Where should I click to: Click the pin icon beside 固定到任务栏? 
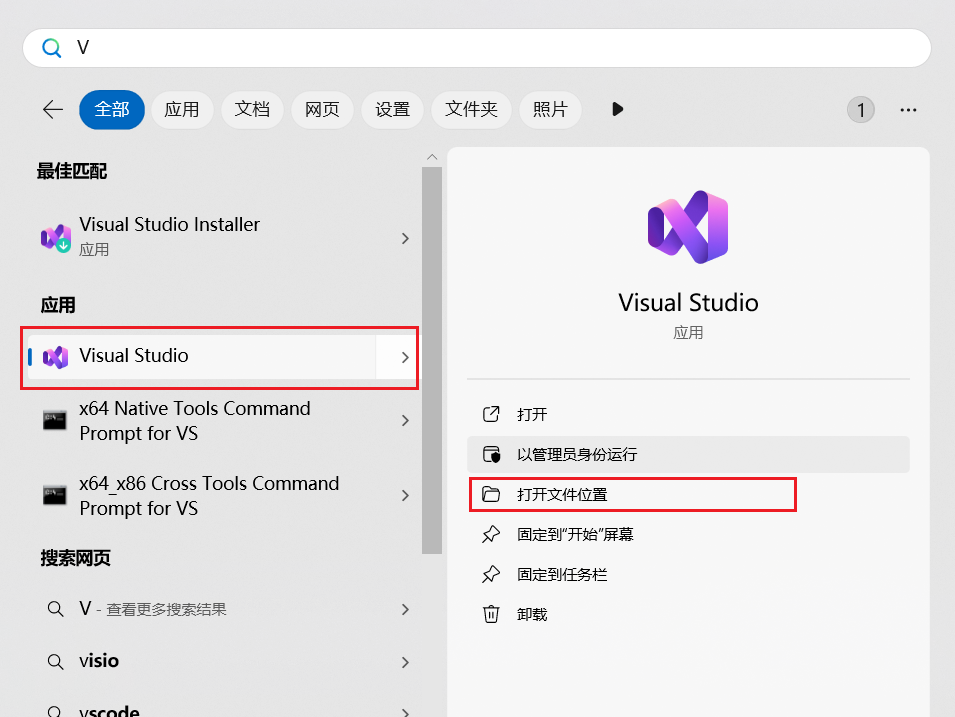491,574
